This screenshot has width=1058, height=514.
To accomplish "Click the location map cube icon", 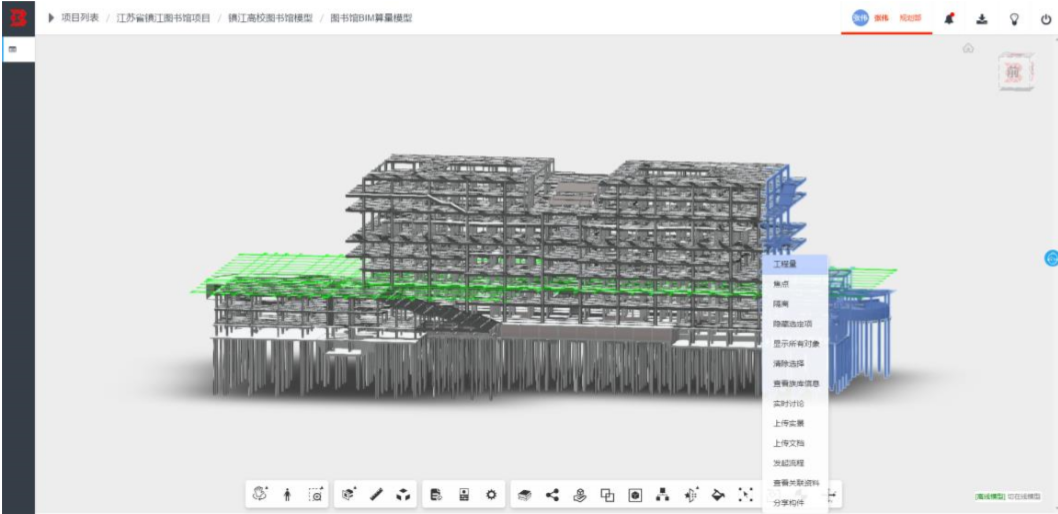I will click(x=580, y=495).
